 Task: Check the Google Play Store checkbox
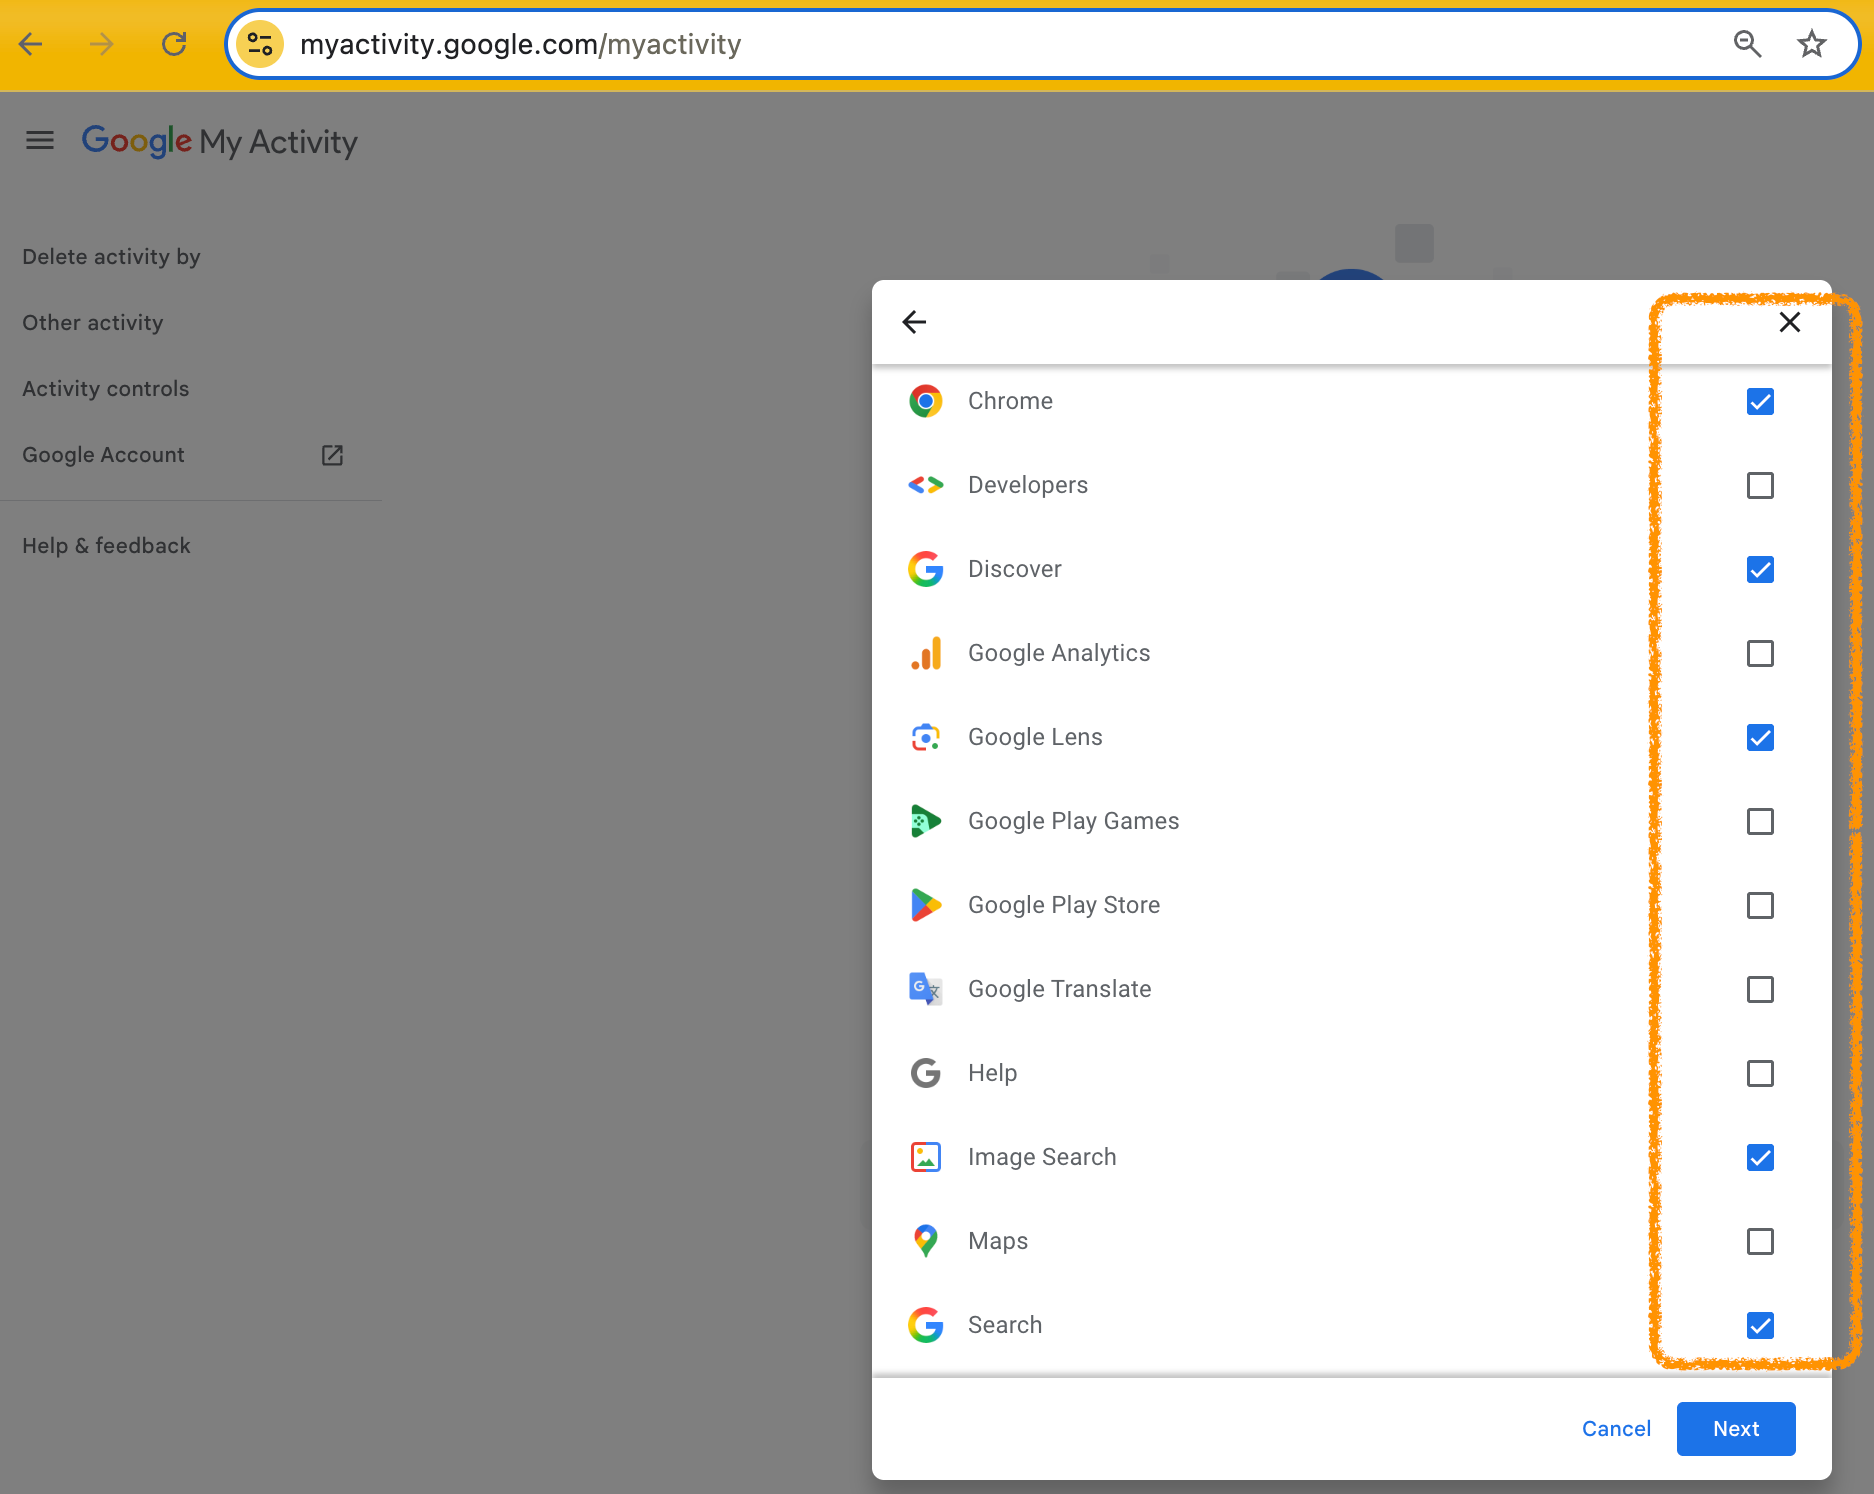(1760, 905)
